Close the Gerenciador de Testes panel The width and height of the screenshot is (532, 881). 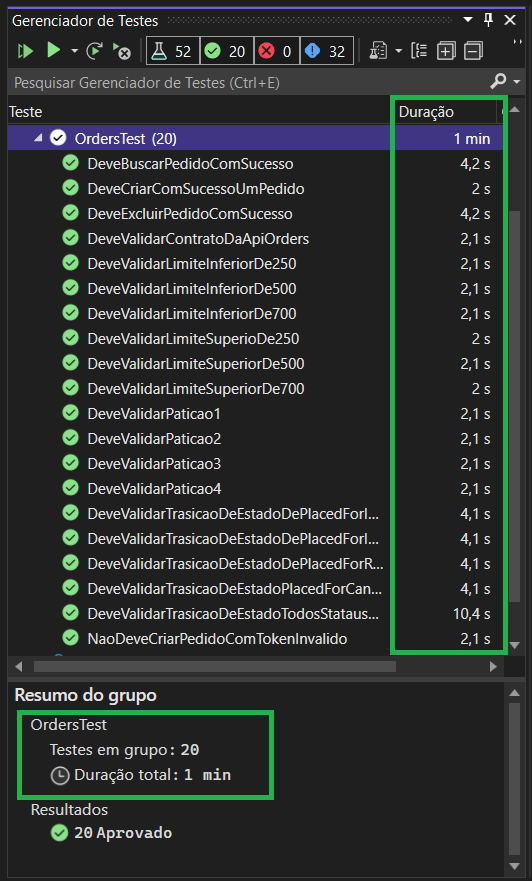pos(510,20)
